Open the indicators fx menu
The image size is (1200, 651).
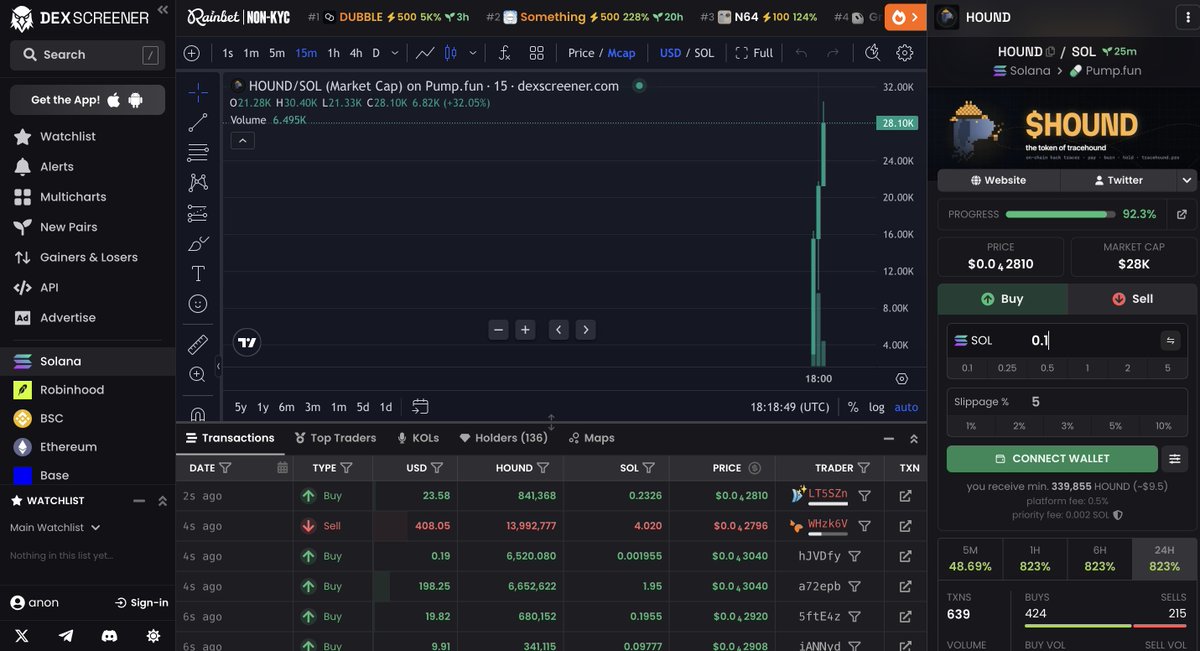coord(504,53)
